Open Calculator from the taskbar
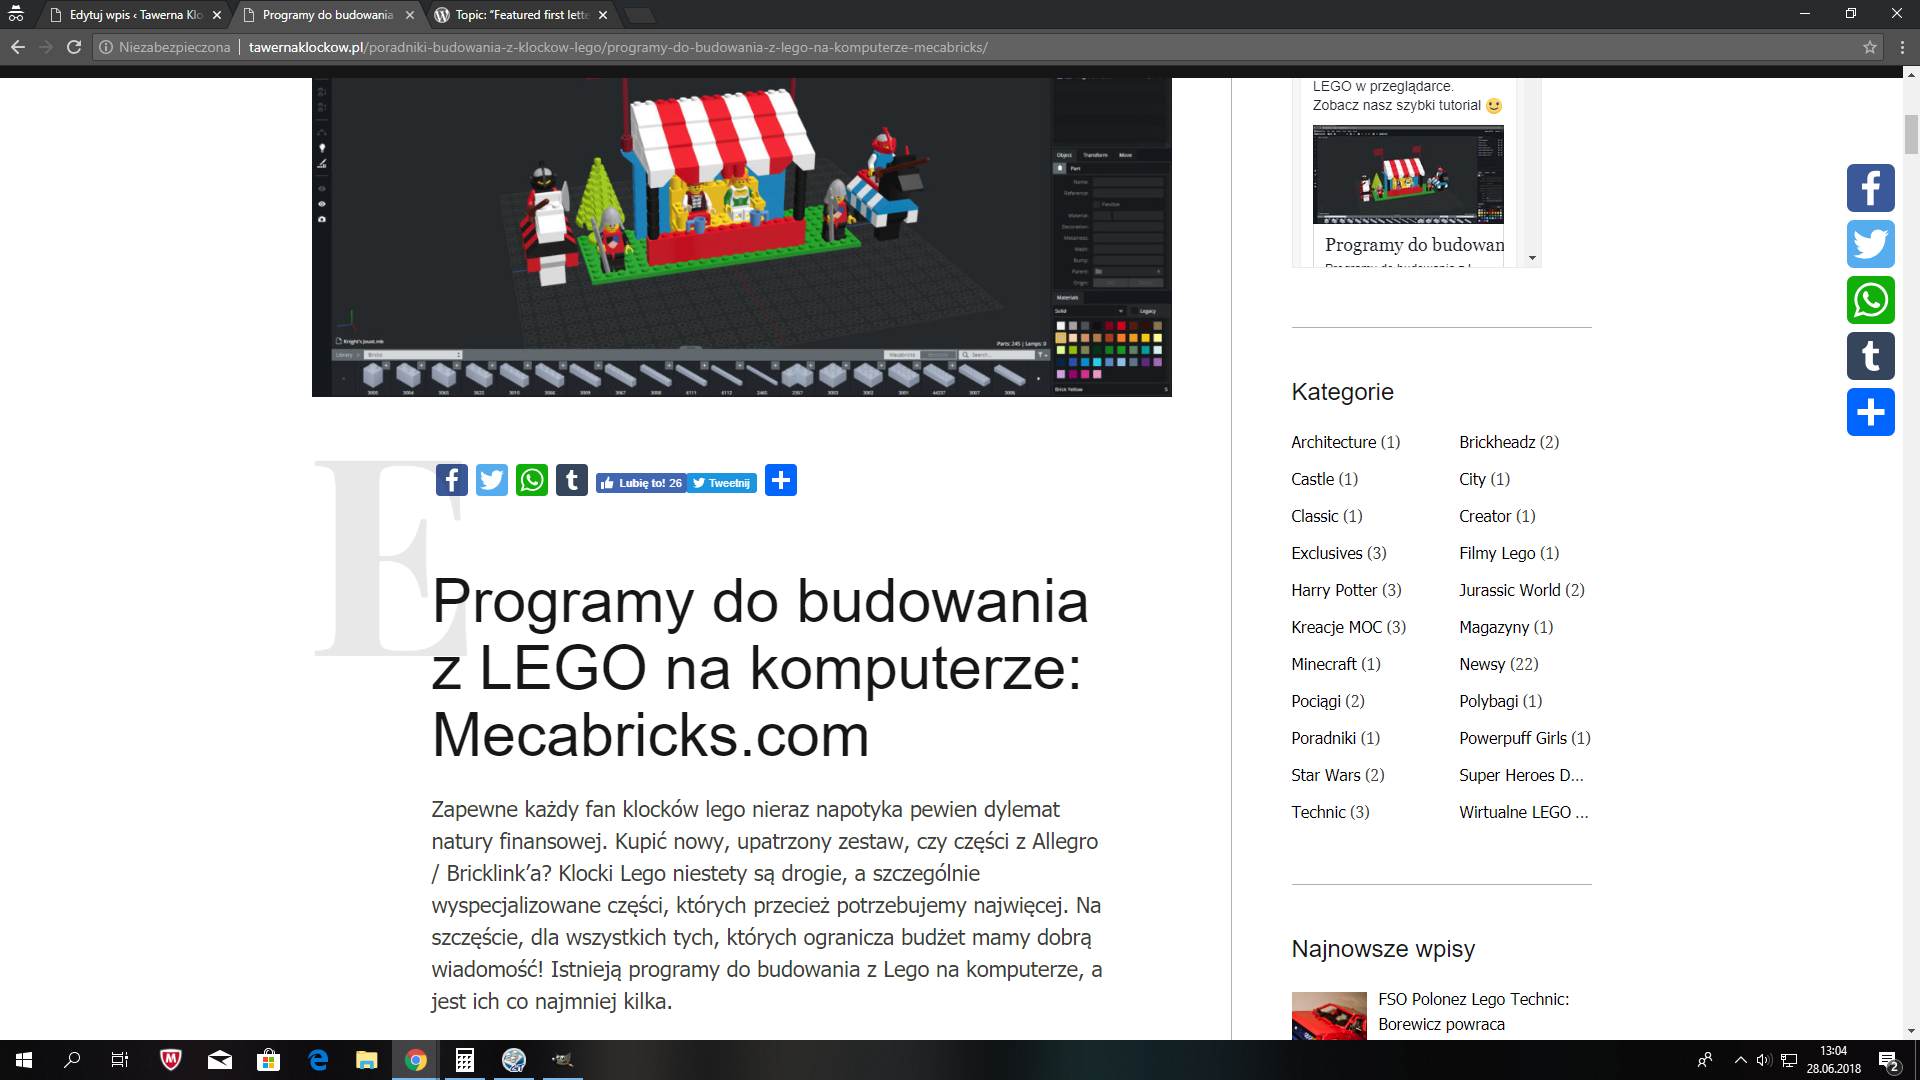This screenshot has width=1920, height=1080. coord(465,1060)
